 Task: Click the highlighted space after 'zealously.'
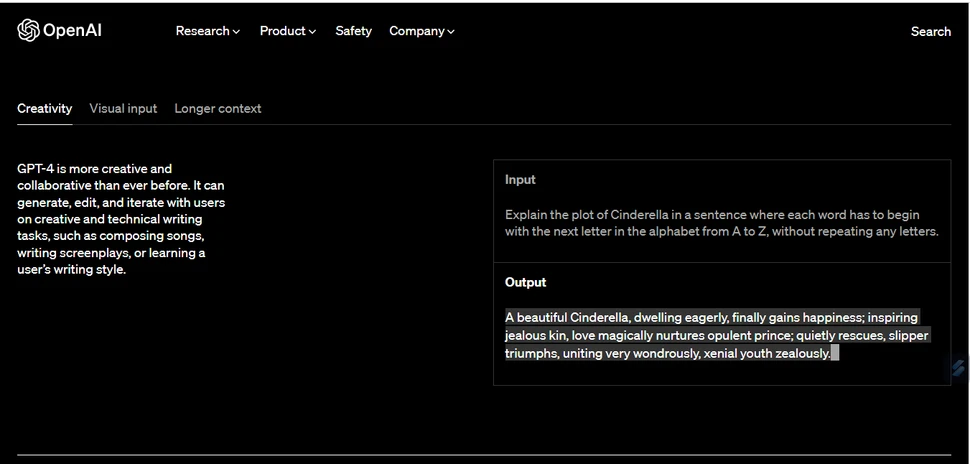tap(835, 353)
